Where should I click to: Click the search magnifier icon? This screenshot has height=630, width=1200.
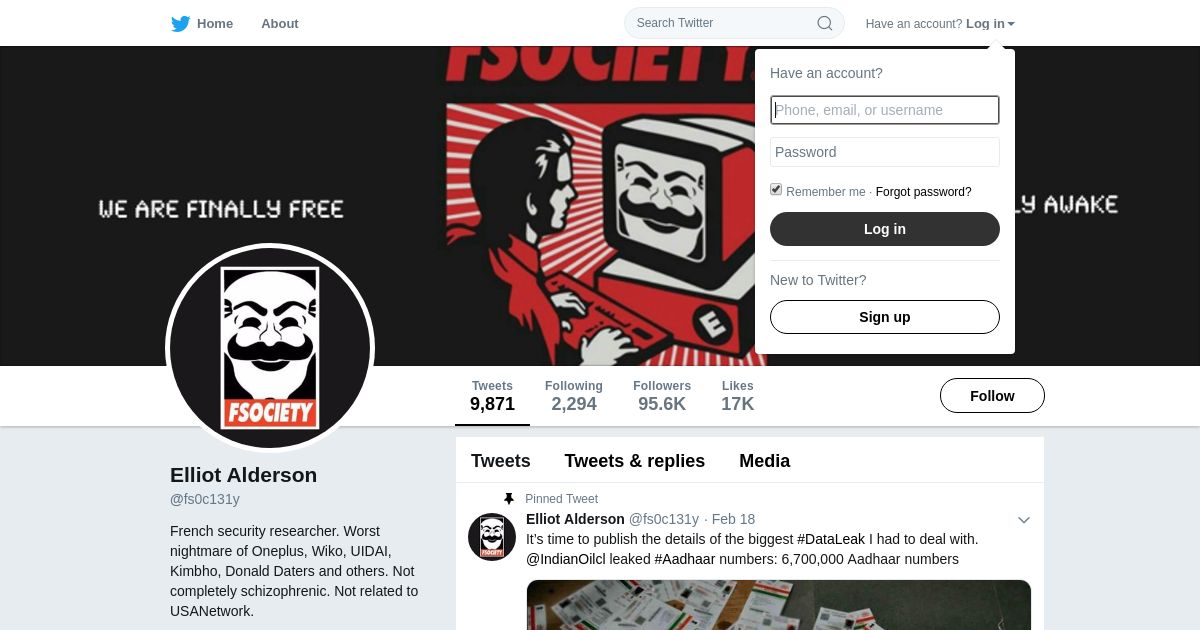[x=825, y=23]
